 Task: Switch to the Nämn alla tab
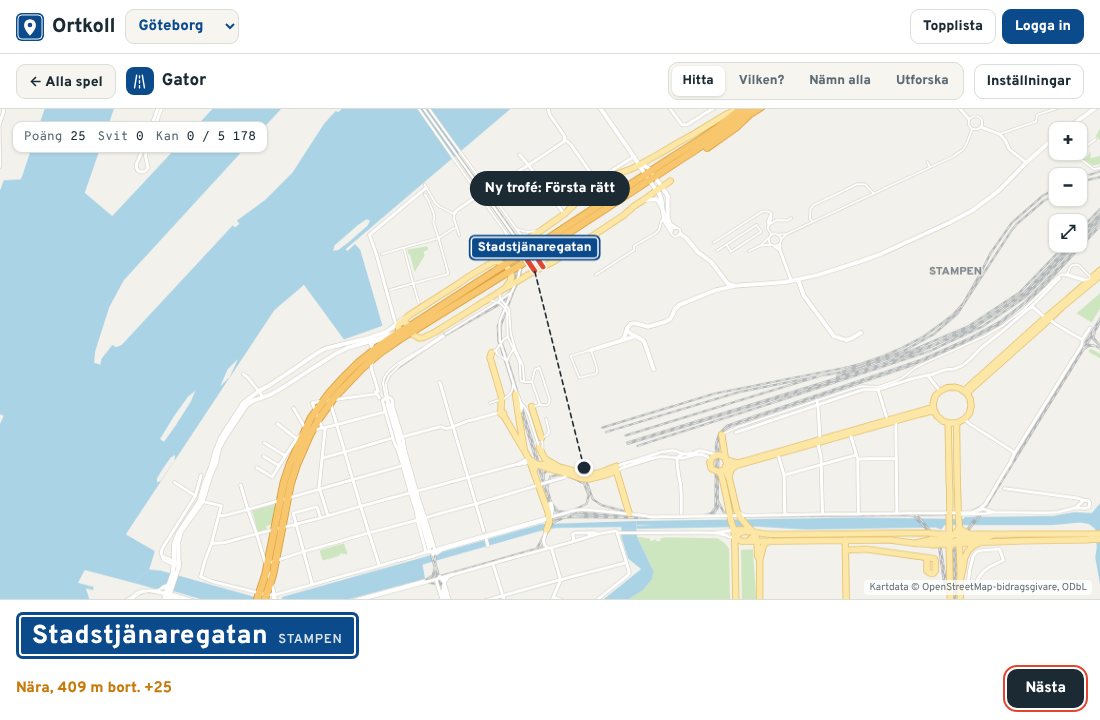(840, 80)
